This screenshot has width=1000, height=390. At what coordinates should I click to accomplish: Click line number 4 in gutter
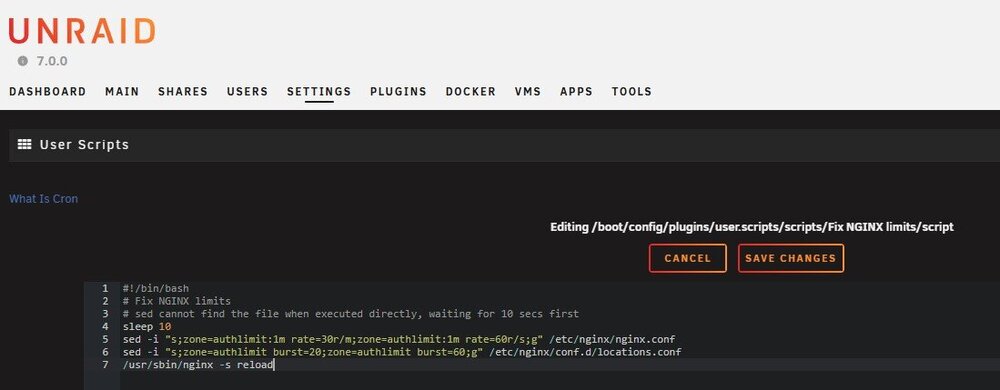point(105,326)
